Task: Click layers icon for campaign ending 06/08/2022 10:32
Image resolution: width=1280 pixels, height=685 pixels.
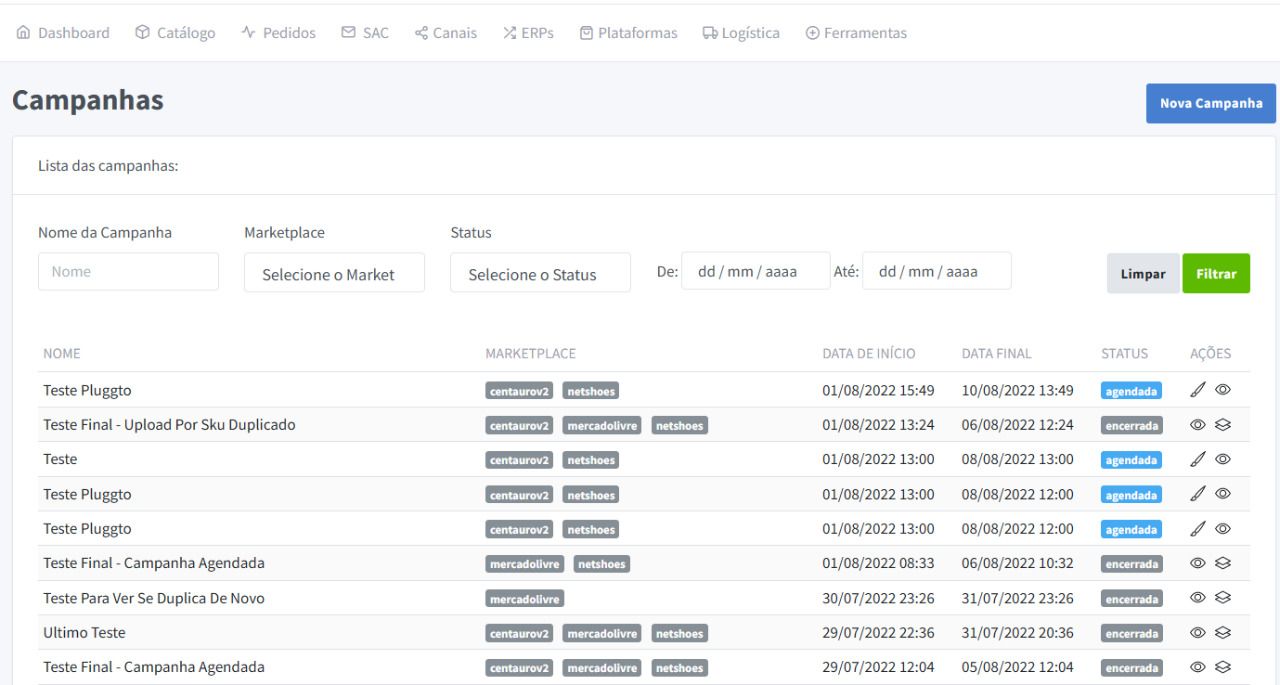Action: coord(1222,563)
